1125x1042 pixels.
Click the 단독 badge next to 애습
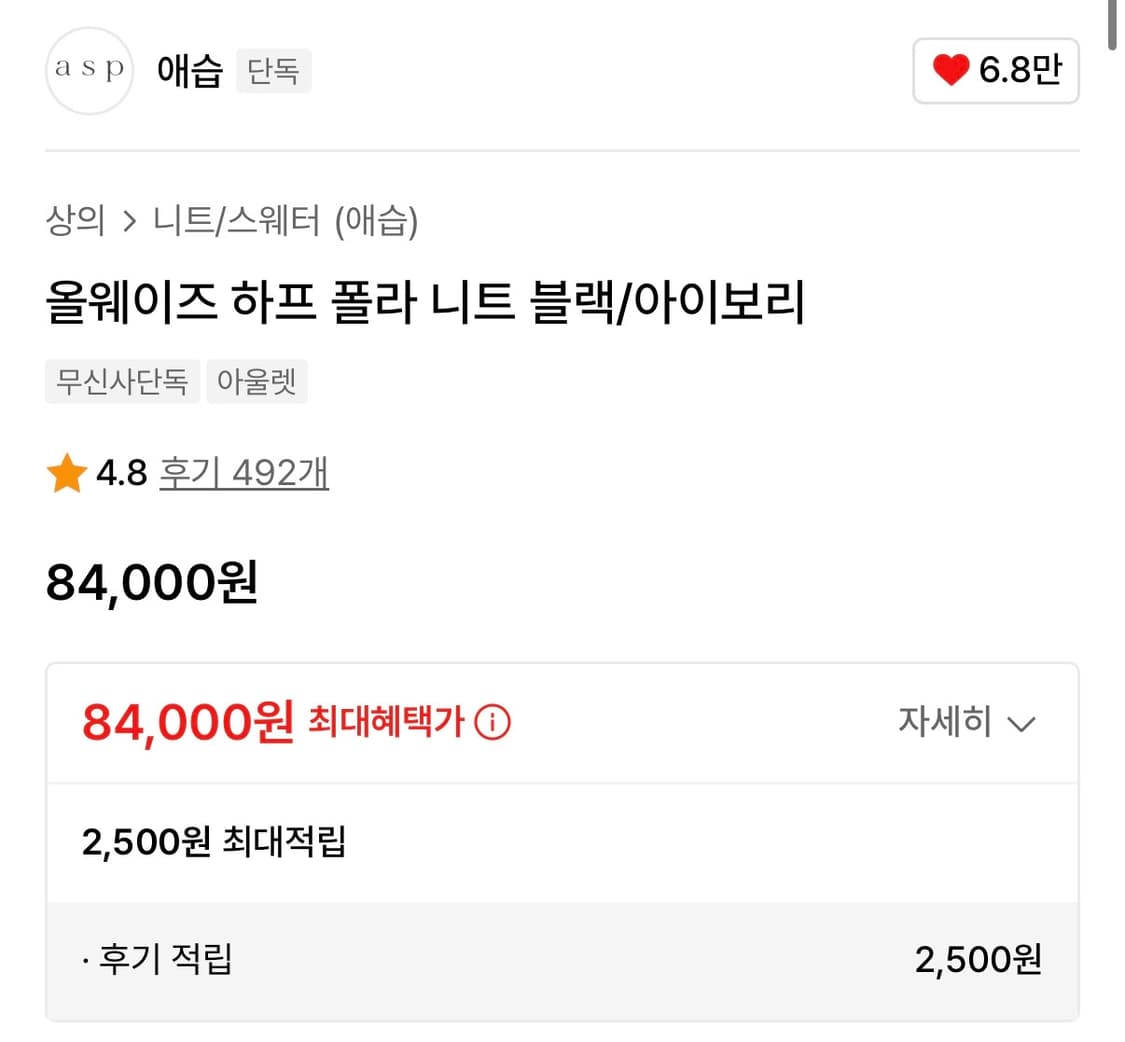click(x=273, y=72)
